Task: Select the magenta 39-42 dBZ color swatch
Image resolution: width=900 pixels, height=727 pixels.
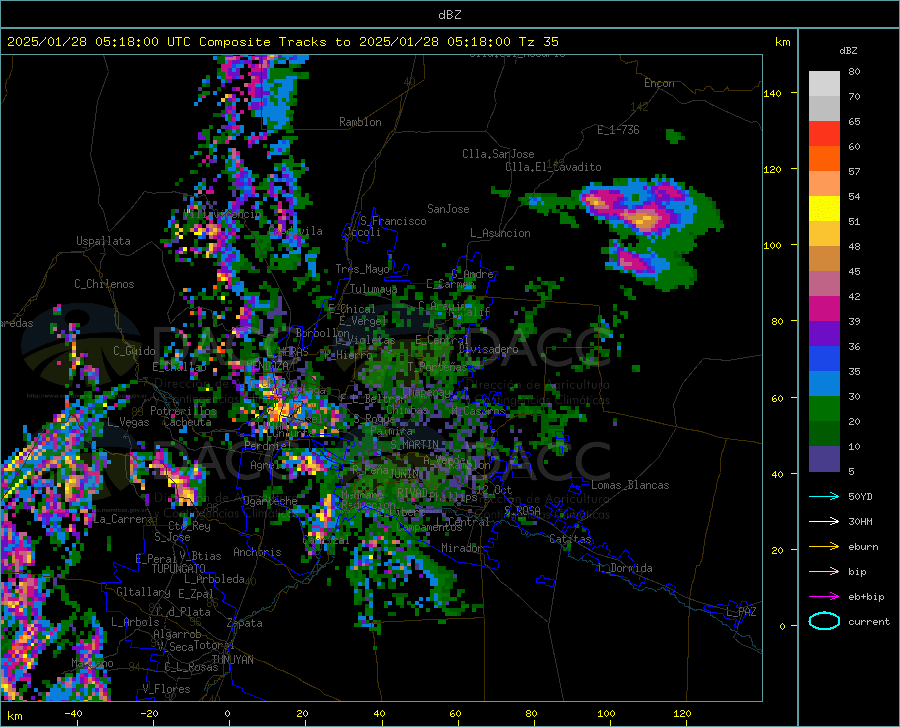Action: click(824, 309)
